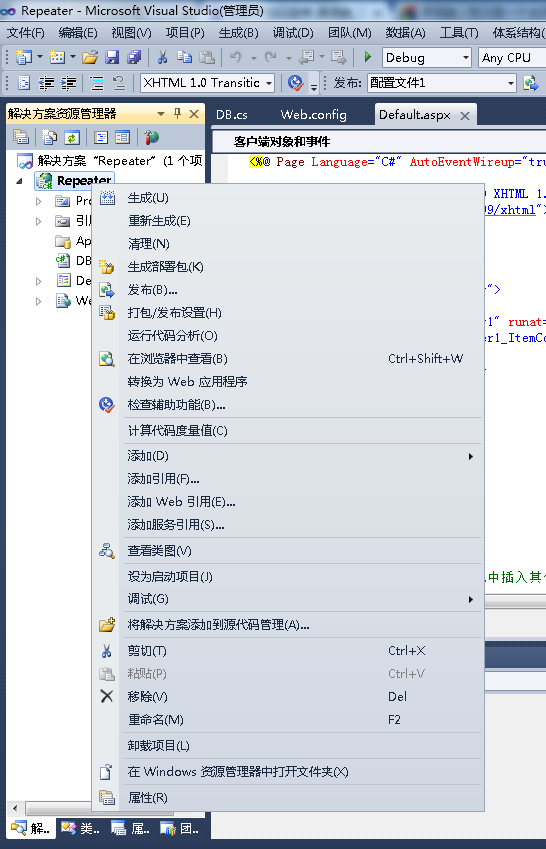Click the Undo arrow icon

pyautogui.click(x=236, y=57)
